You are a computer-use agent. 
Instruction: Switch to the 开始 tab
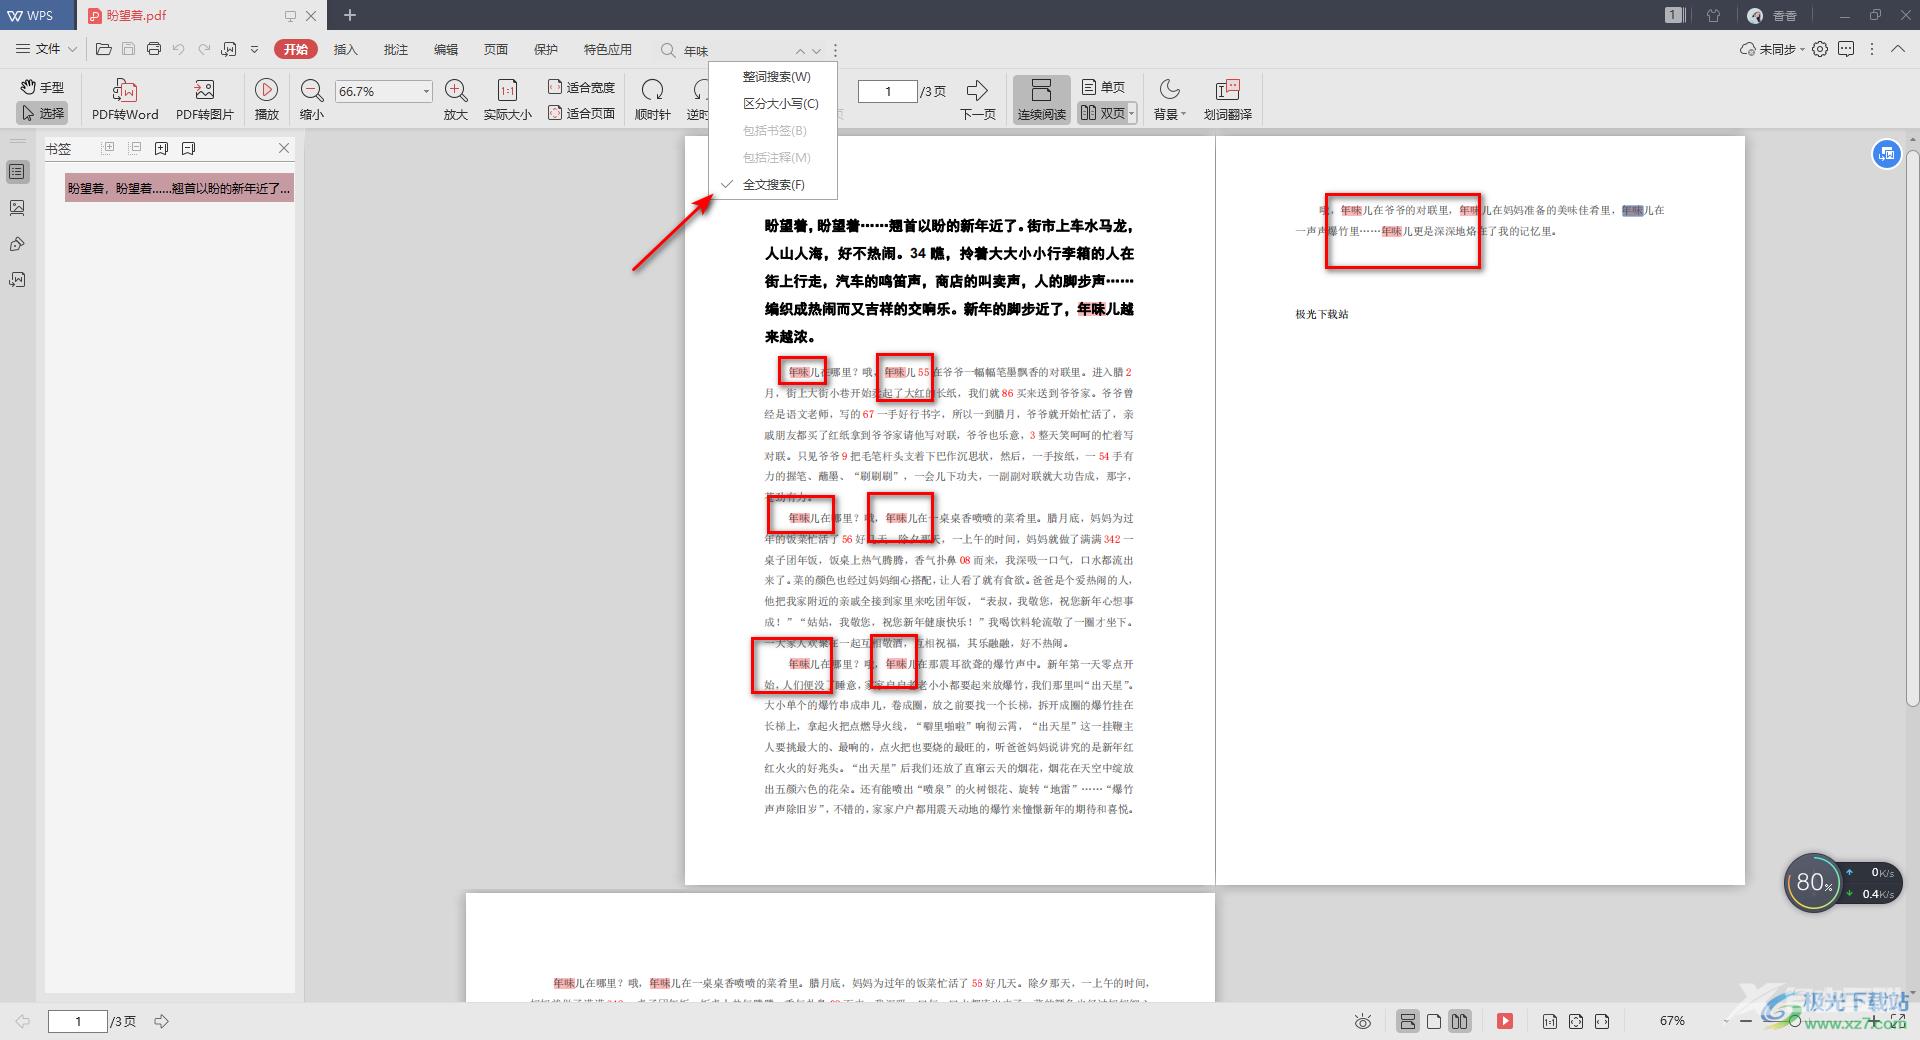pos(295,49)
